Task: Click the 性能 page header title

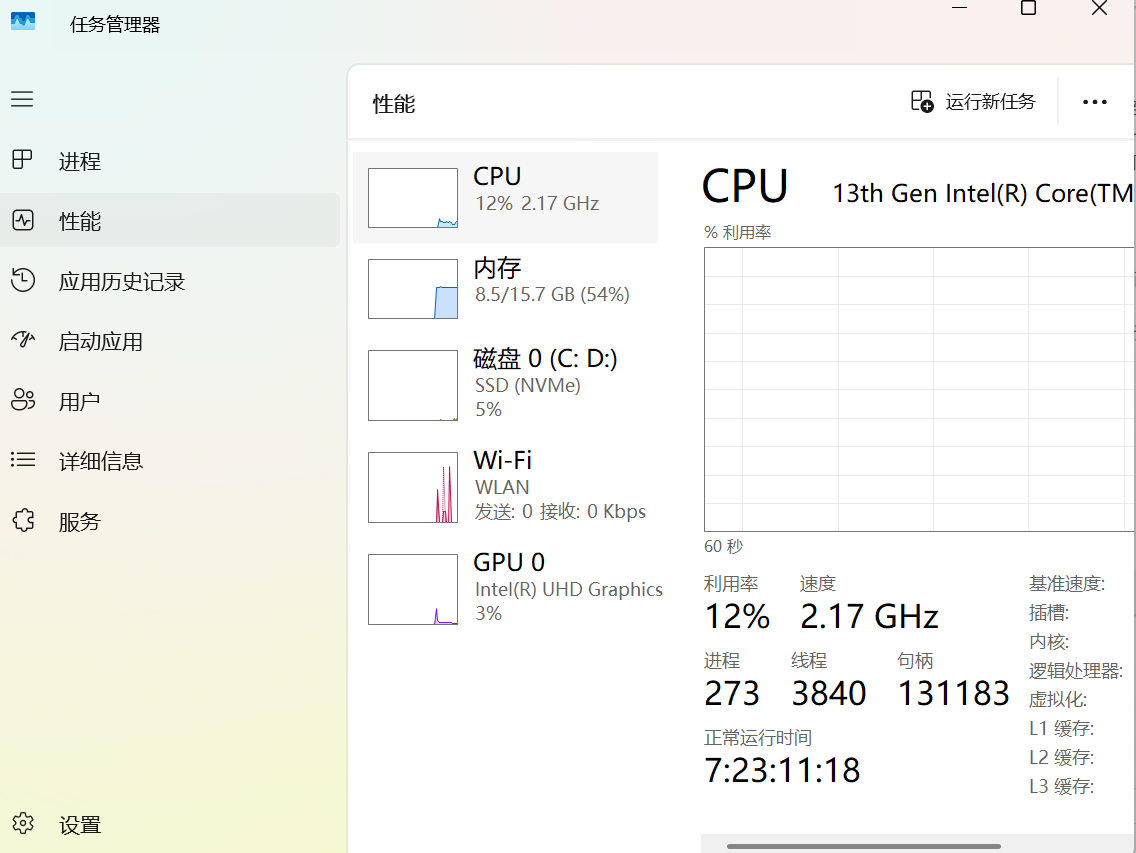Action: [x=393, y=104]
